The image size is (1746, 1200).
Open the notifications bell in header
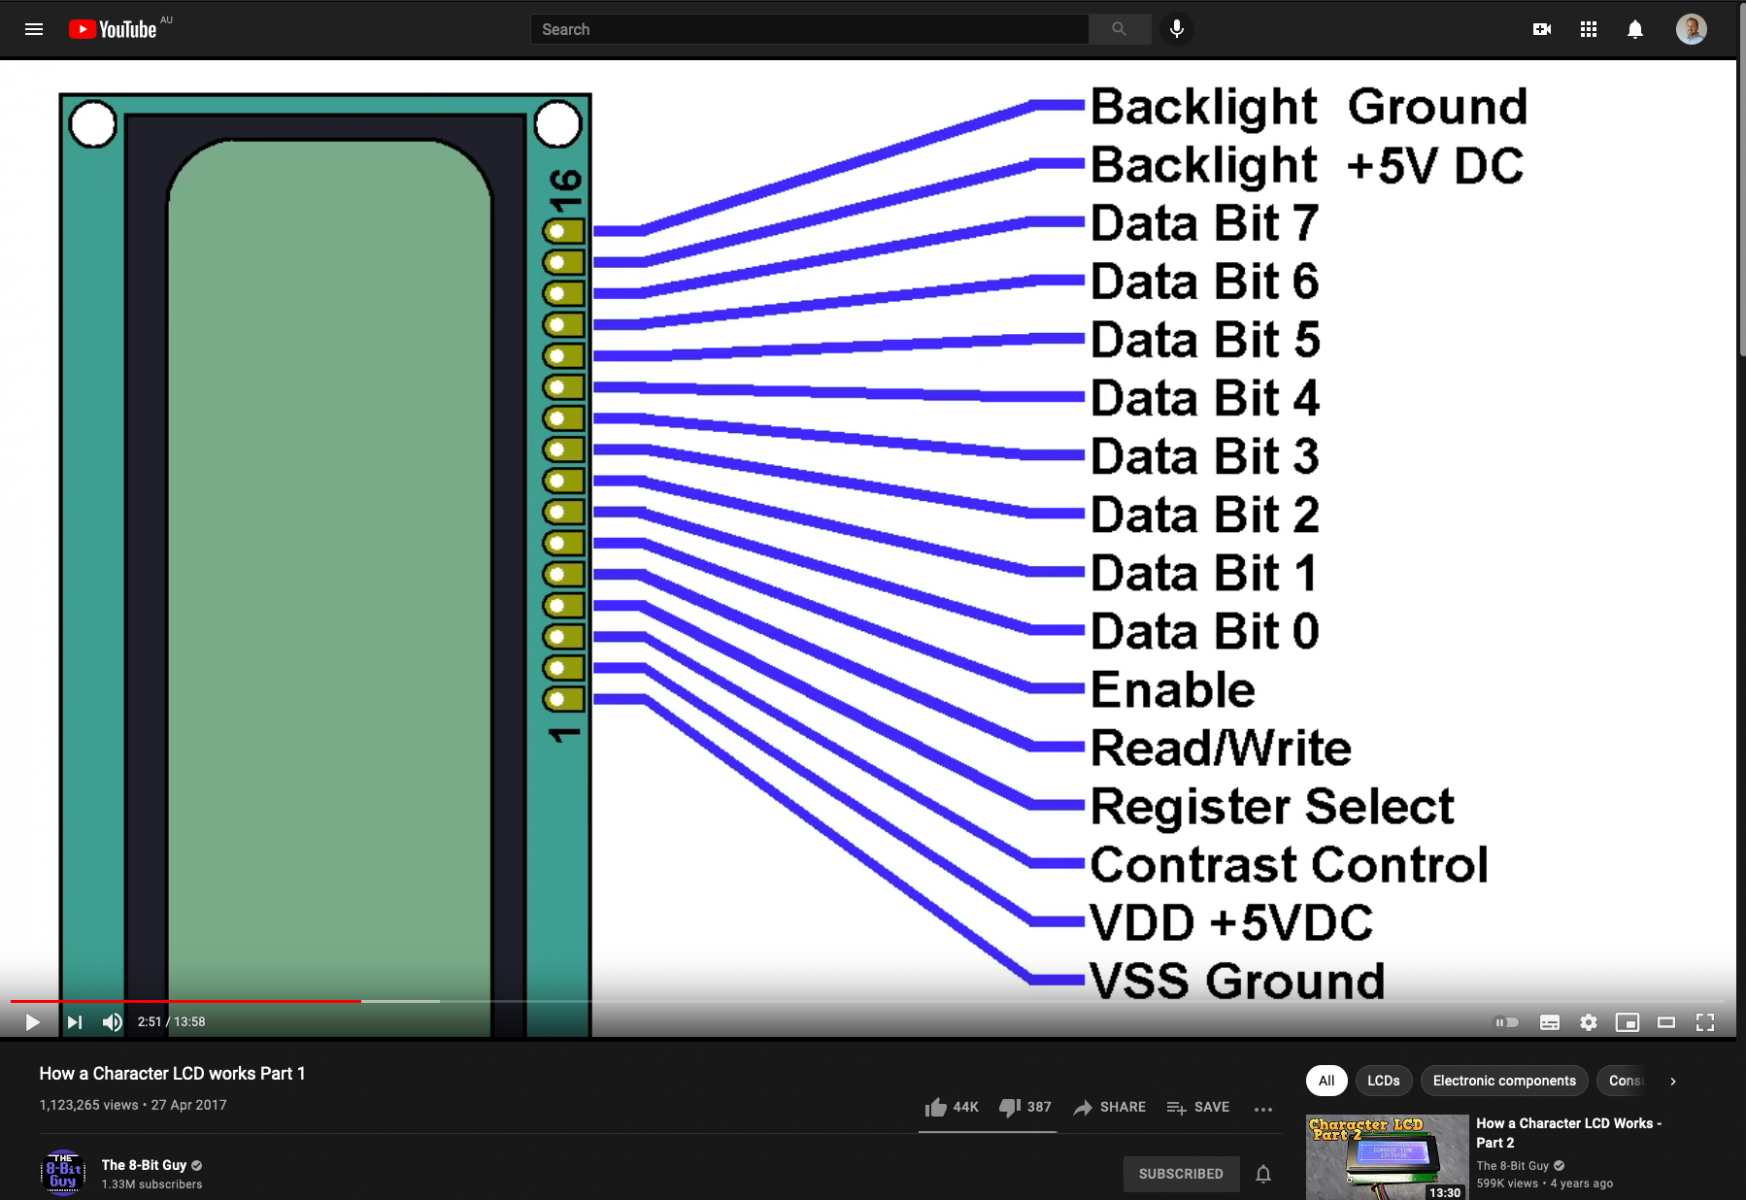pos(1635,29)
